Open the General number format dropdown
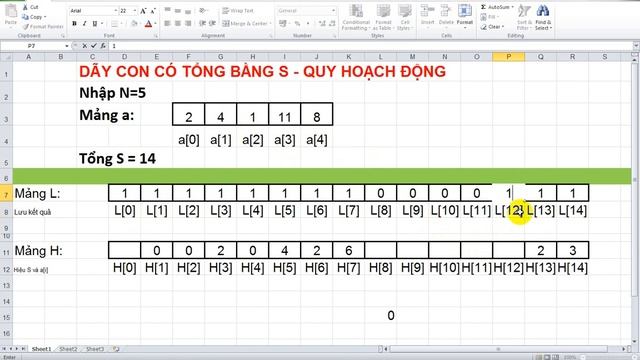This screenshot has height=360, width=640. [333, 11]
